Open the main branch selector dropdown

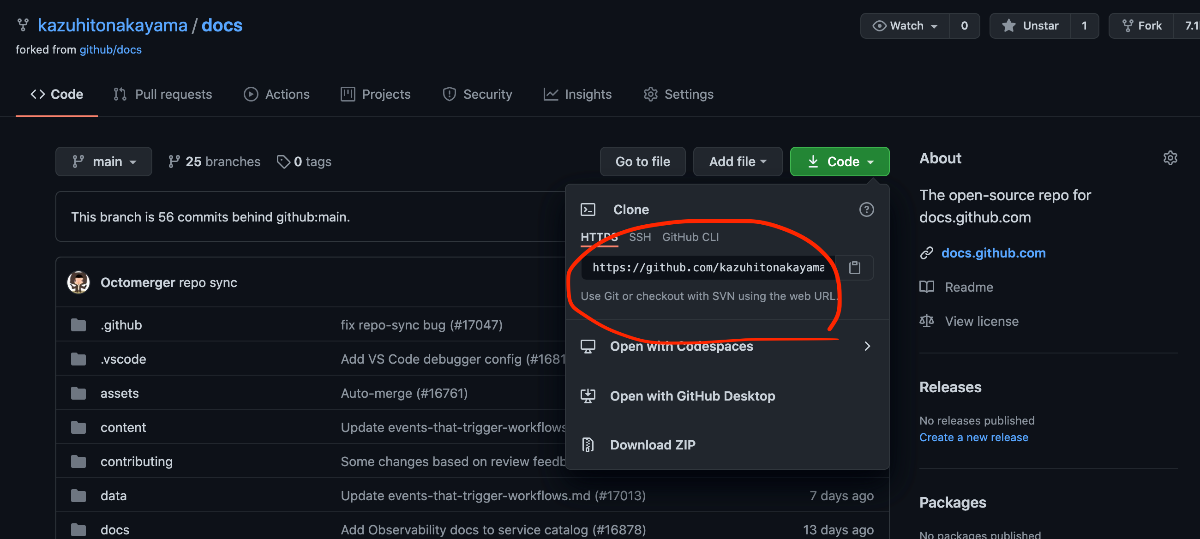(x=104, y=161)
